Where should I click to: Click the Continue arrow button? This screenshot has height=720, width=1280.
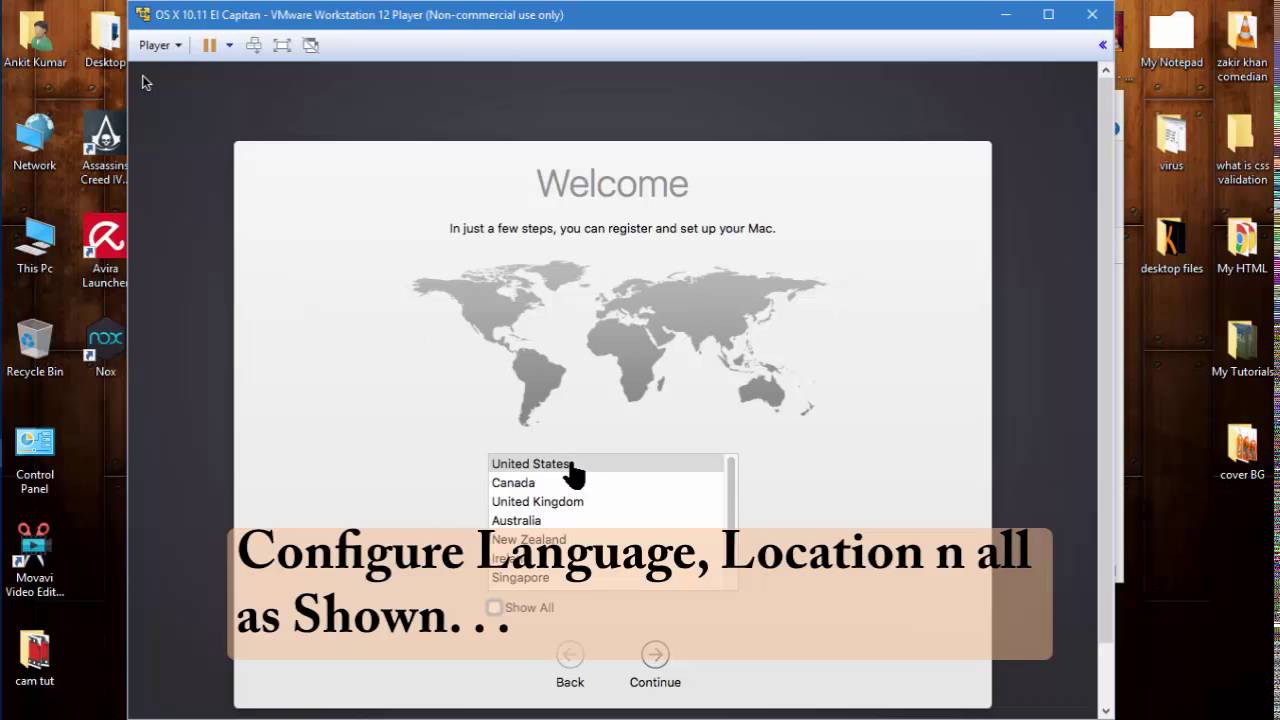(x=655, y=655)
